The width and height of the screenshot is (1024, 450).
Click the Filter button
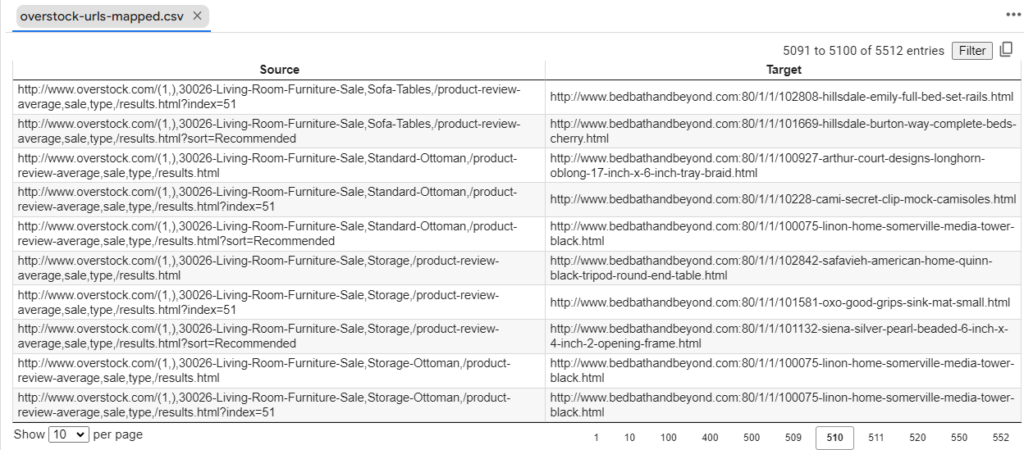(x=972, y=50)
